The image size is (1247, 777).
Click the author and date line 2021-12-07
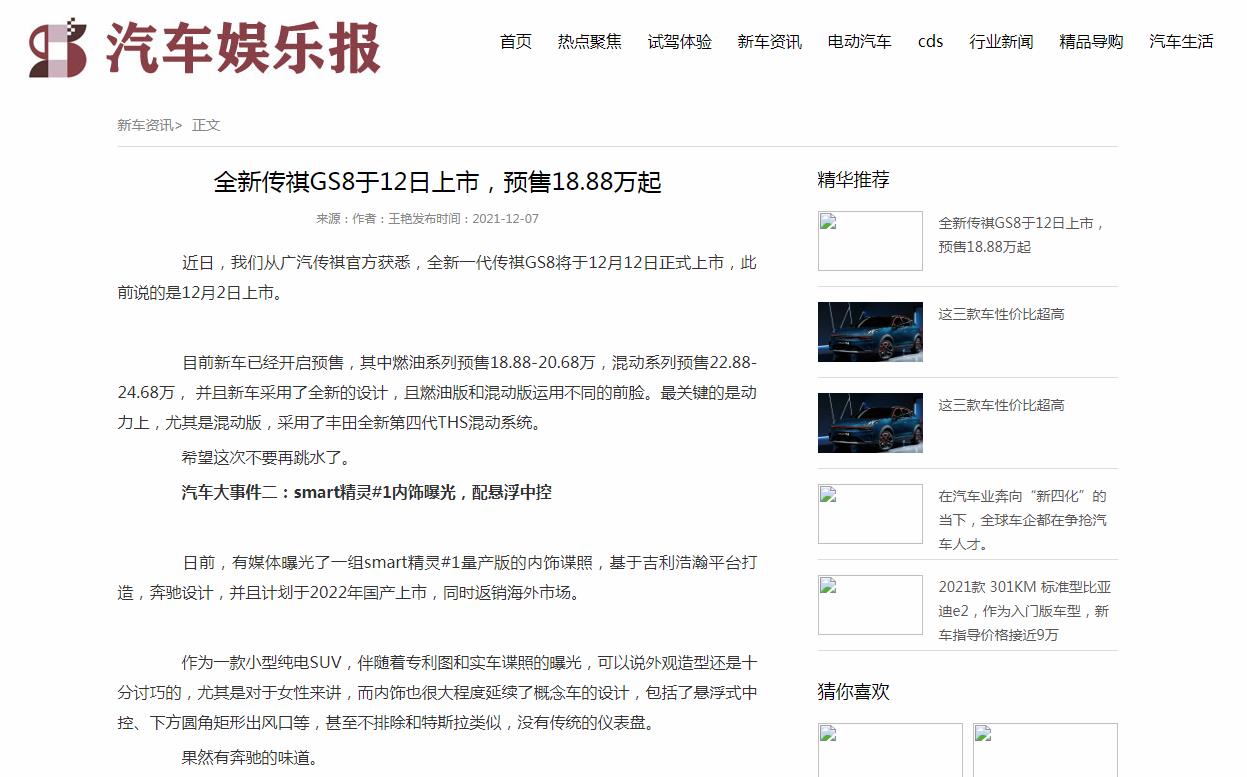click(428, 218)
